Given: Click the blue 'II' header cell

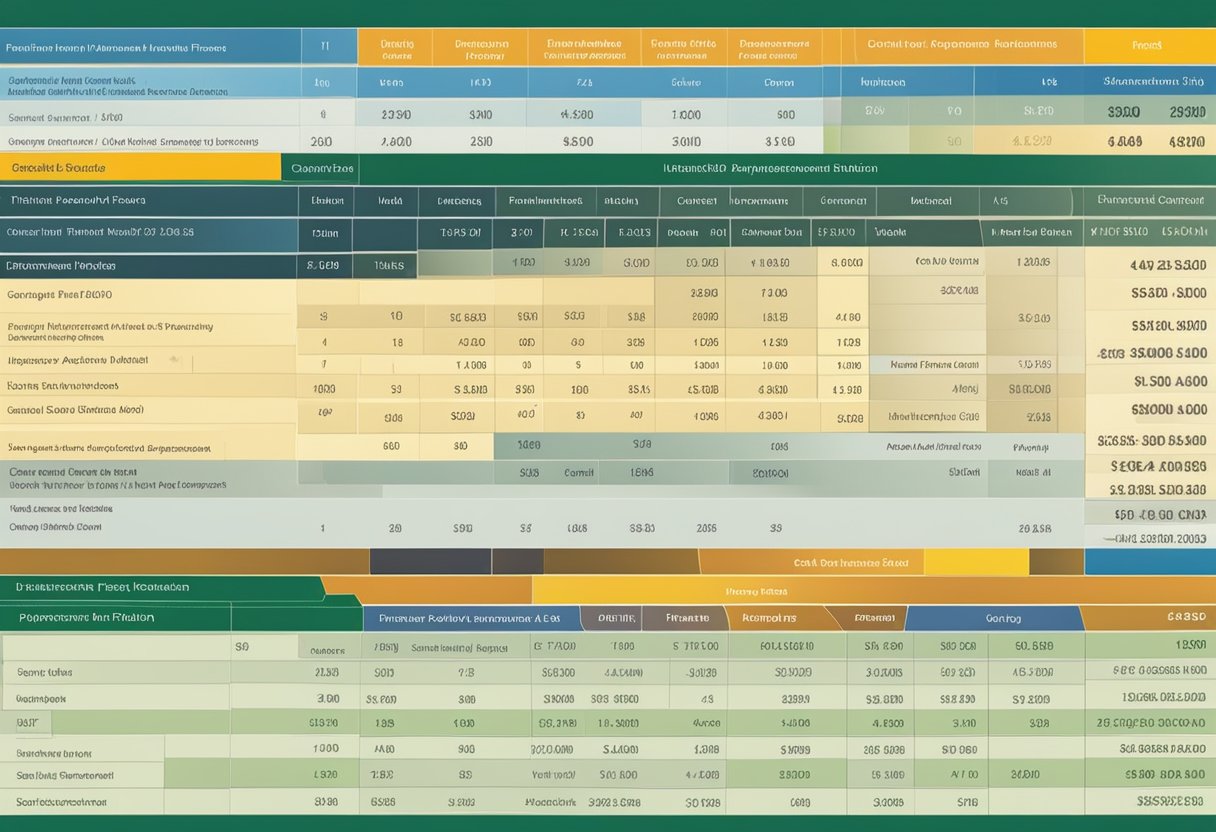Looking at the screenshot, I should (x=326, y=46).
